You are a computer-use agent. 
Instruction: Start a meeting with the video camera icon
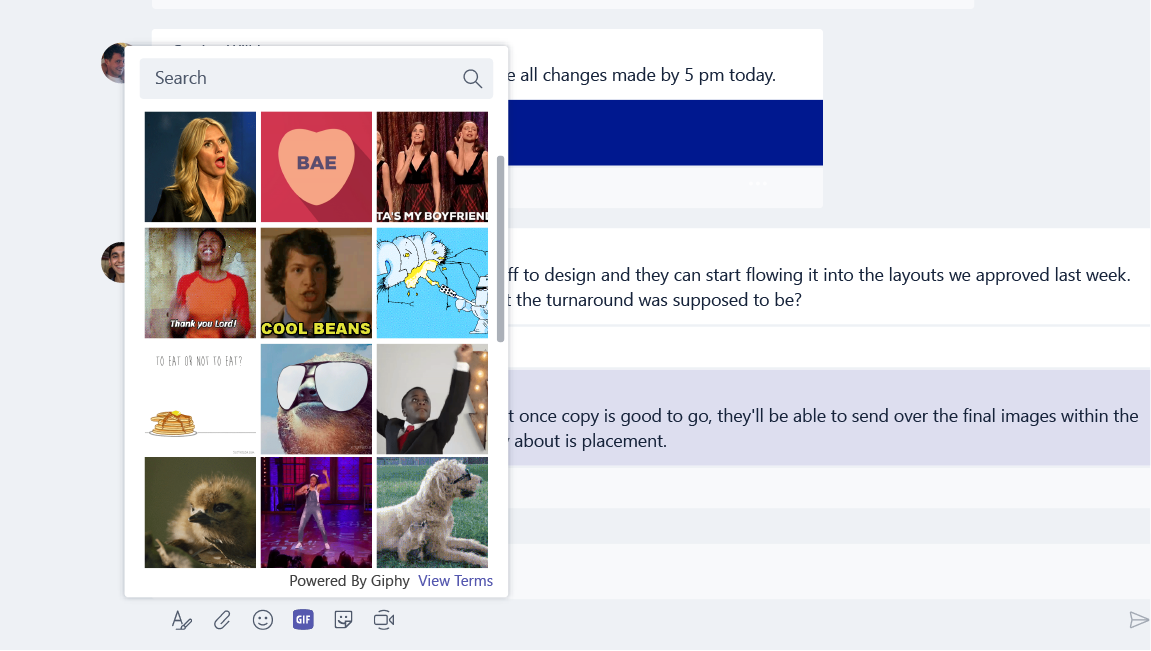384,620
